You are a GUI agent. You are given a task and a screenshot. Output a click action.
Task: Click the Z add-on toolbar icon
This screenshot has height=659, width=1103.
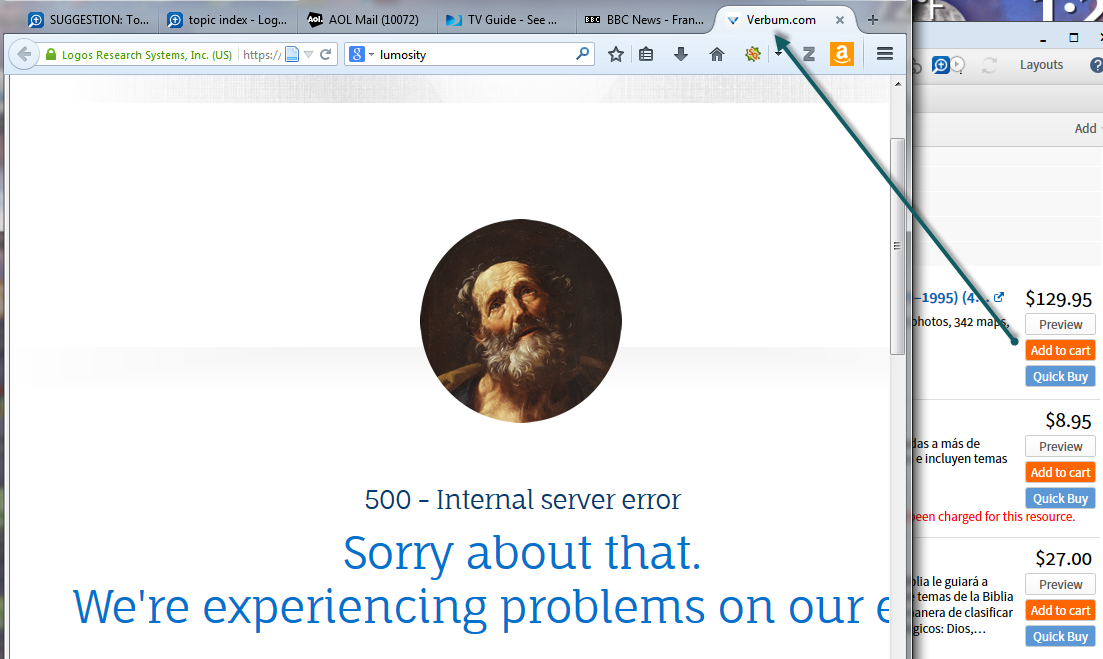809,54
